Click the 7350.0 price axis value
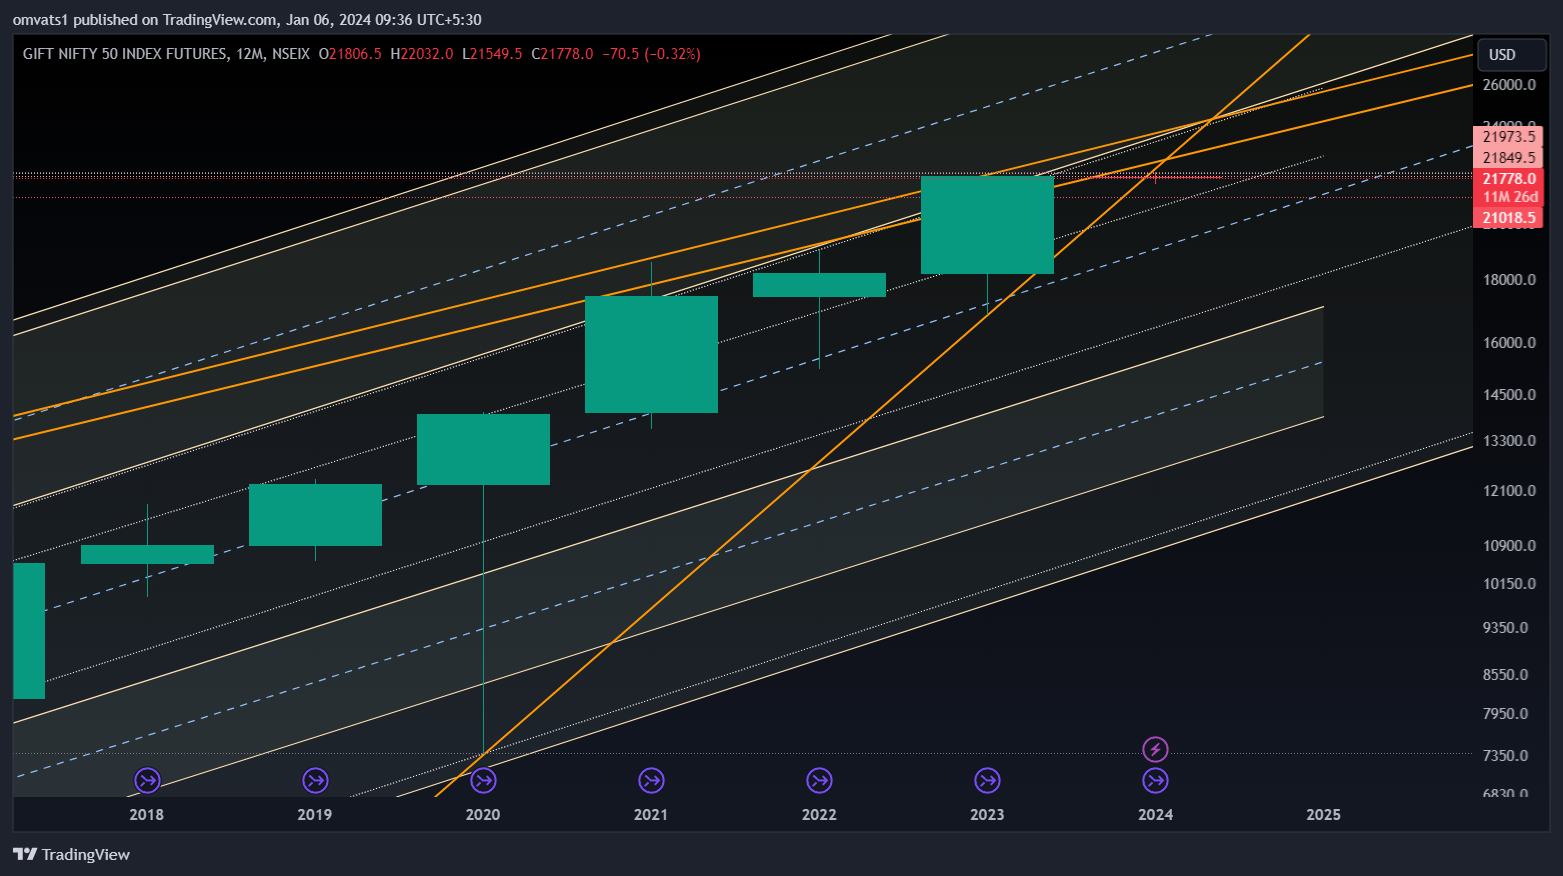The height and width of the screenshot is (876, 1563). click(x=1505, y=755)
